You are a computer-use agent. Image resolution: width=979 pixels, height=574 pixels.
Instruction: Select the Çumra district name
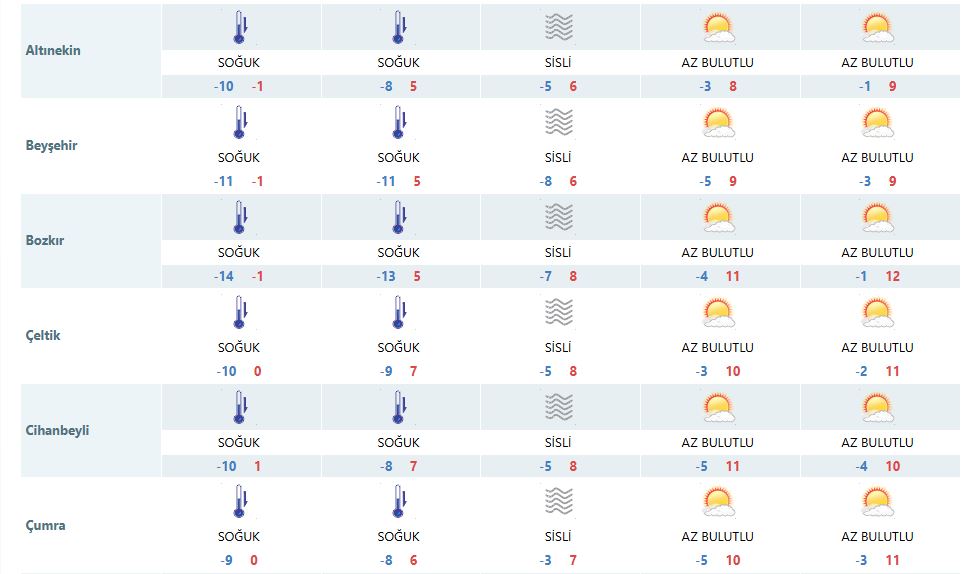45,525
